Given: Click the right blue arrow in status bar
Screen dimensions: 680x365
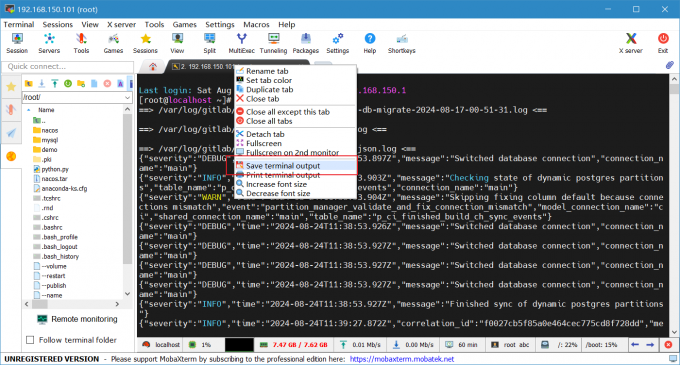Looking at the screenshot, I should (650, 345).
